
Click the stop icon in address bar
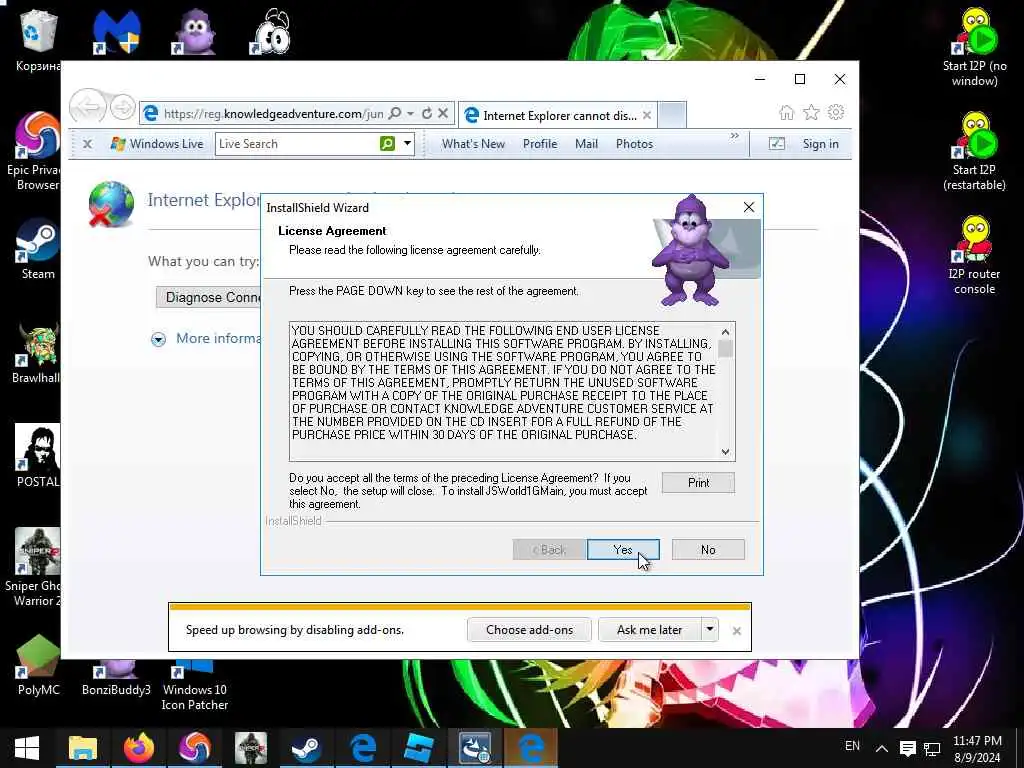(x=443, y=114)
